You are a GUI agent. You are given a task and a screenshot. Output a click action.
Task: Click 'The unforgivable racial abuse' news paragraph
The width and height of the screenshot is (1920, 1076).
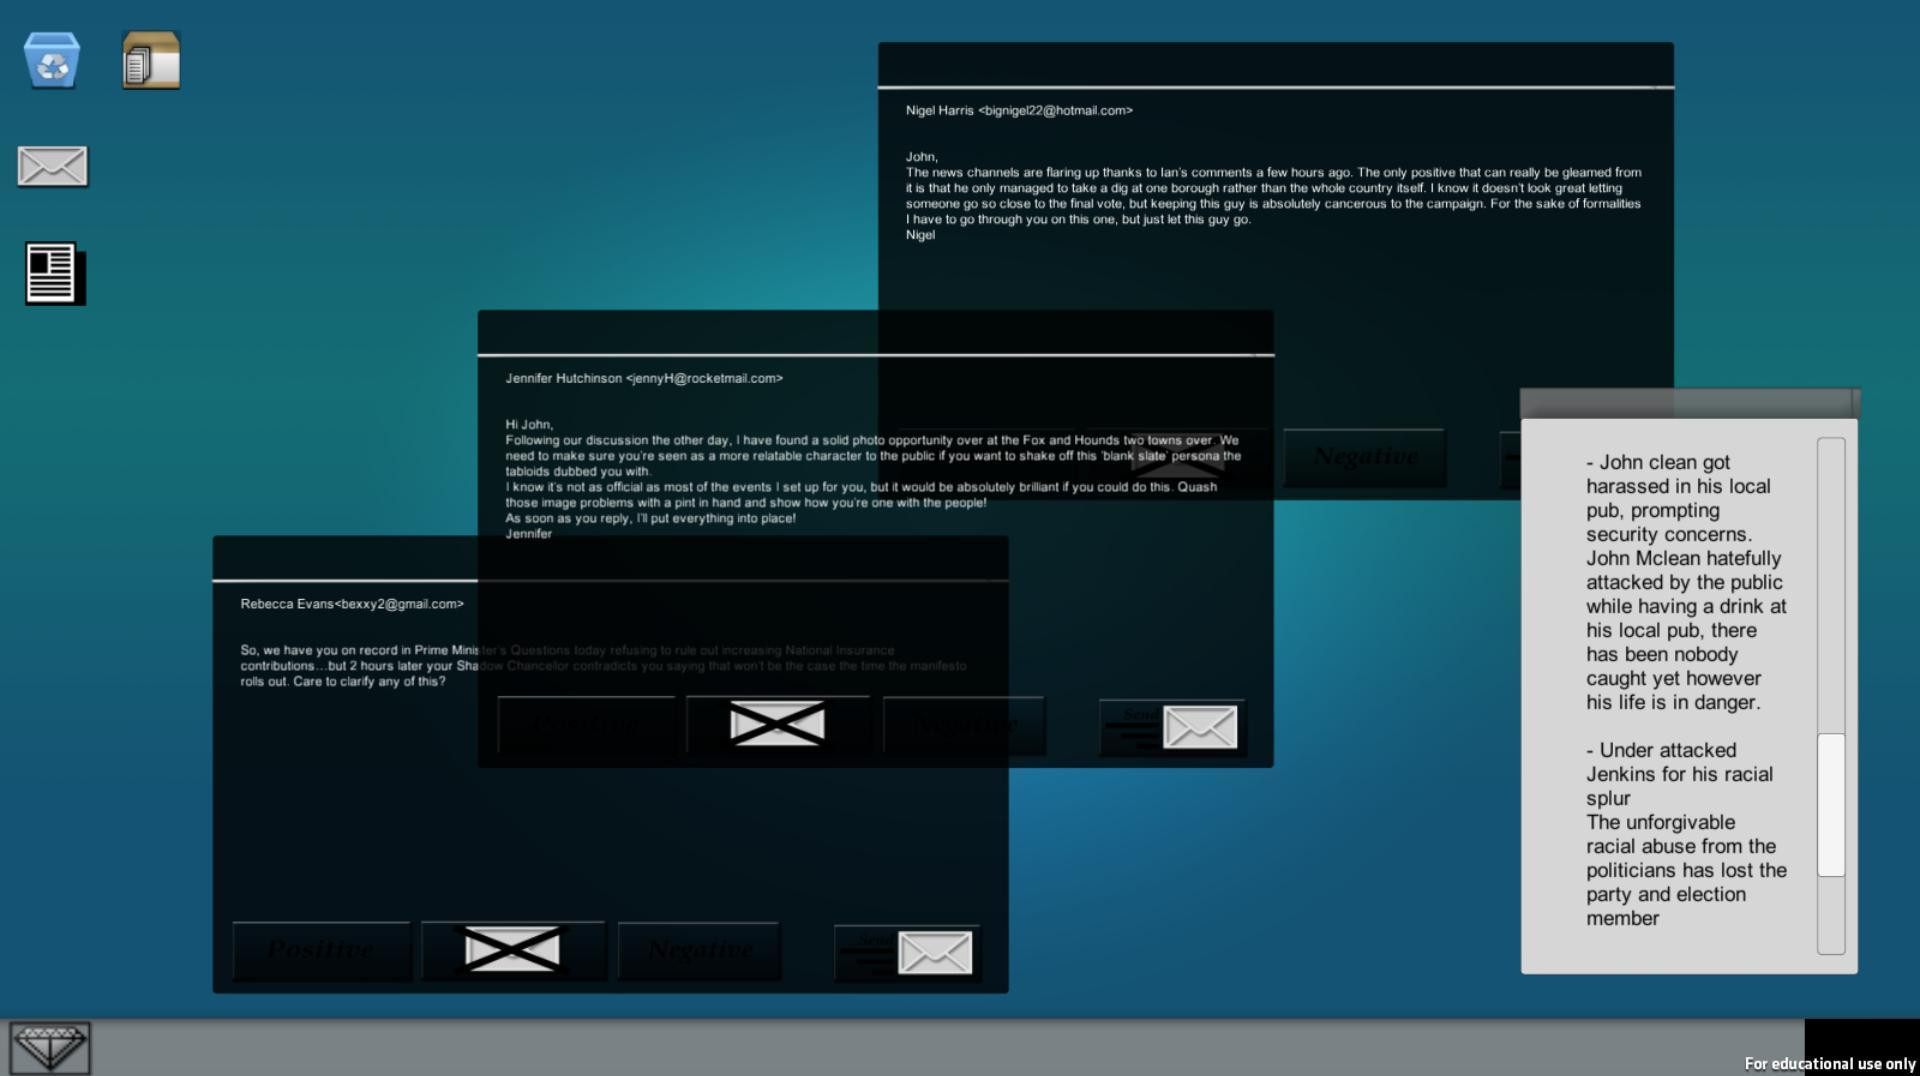point(1686,870)
